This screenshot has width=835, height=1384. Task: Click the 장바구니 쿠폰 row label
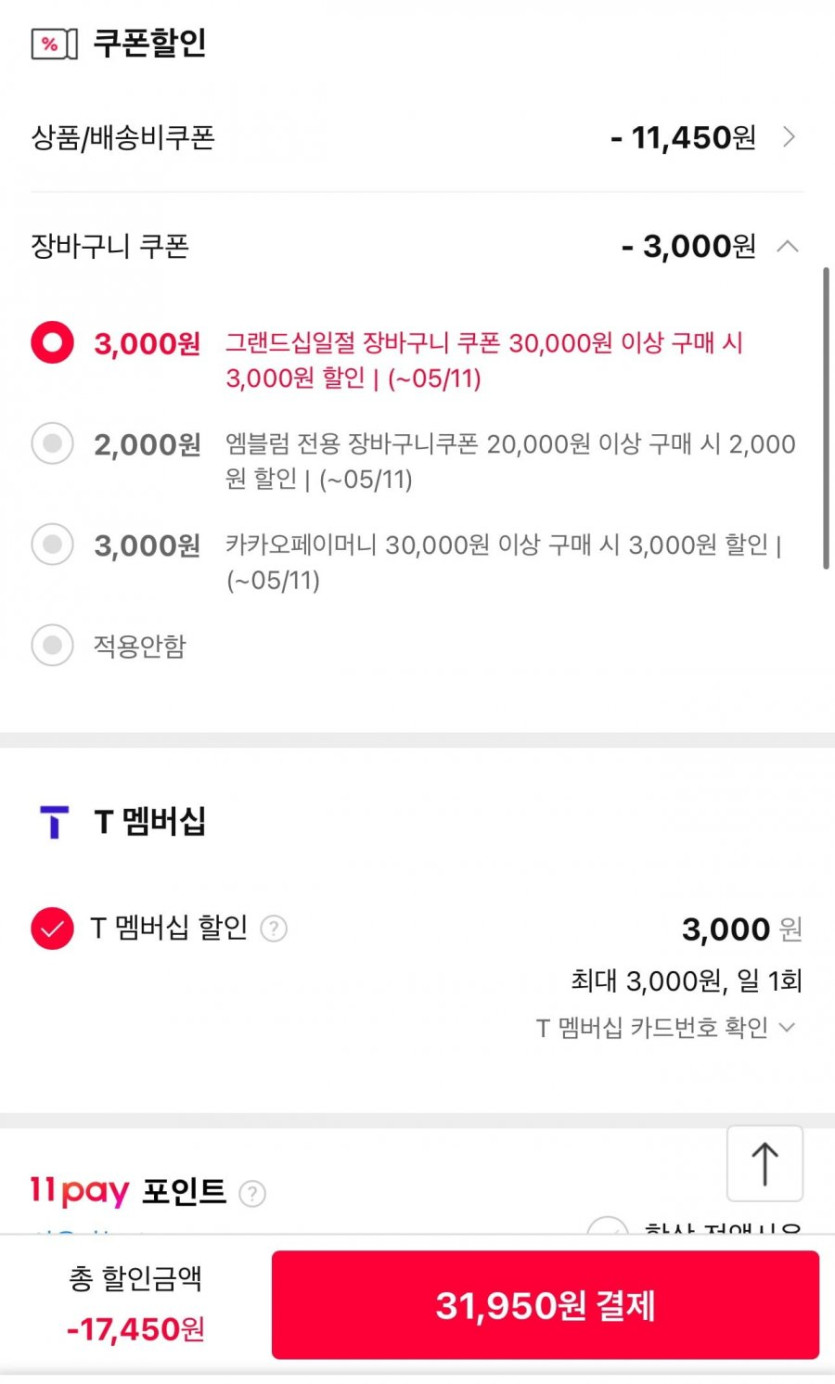pos(110,246)
